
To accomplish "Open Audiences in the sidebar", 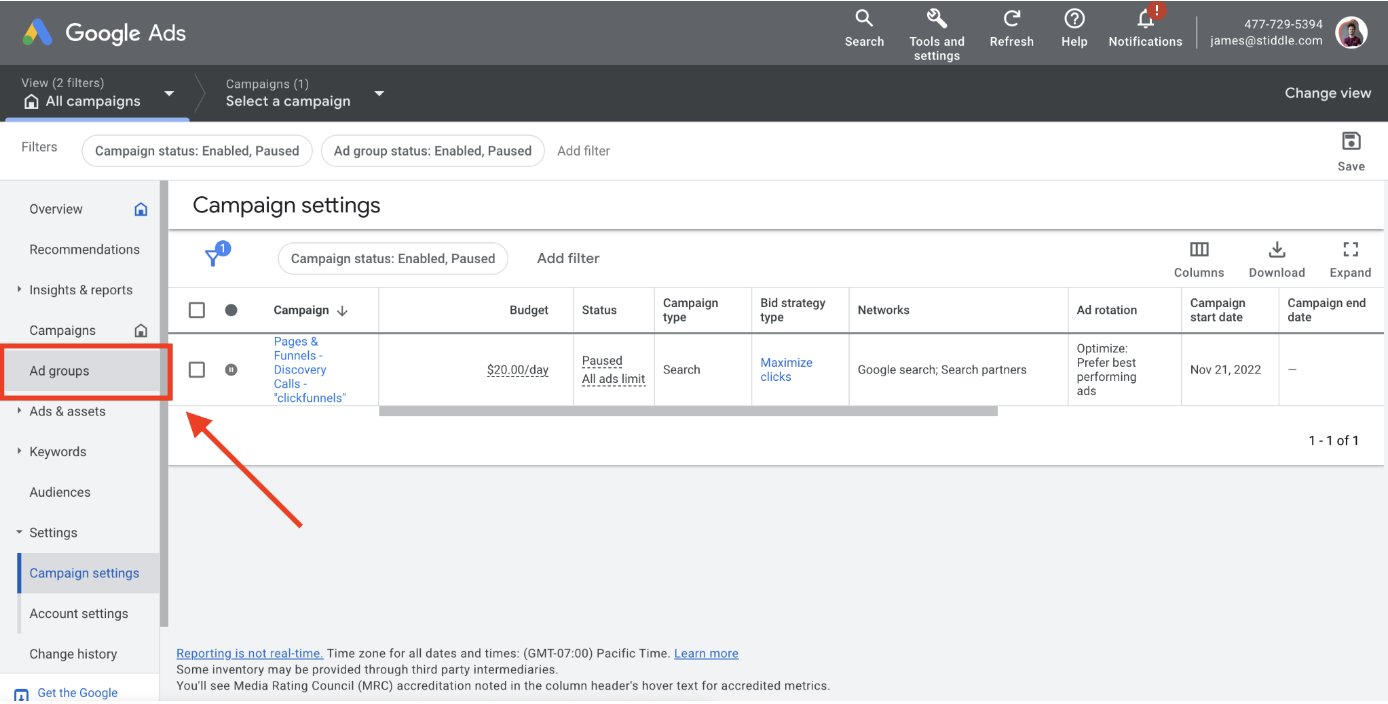I will point(60,492).
